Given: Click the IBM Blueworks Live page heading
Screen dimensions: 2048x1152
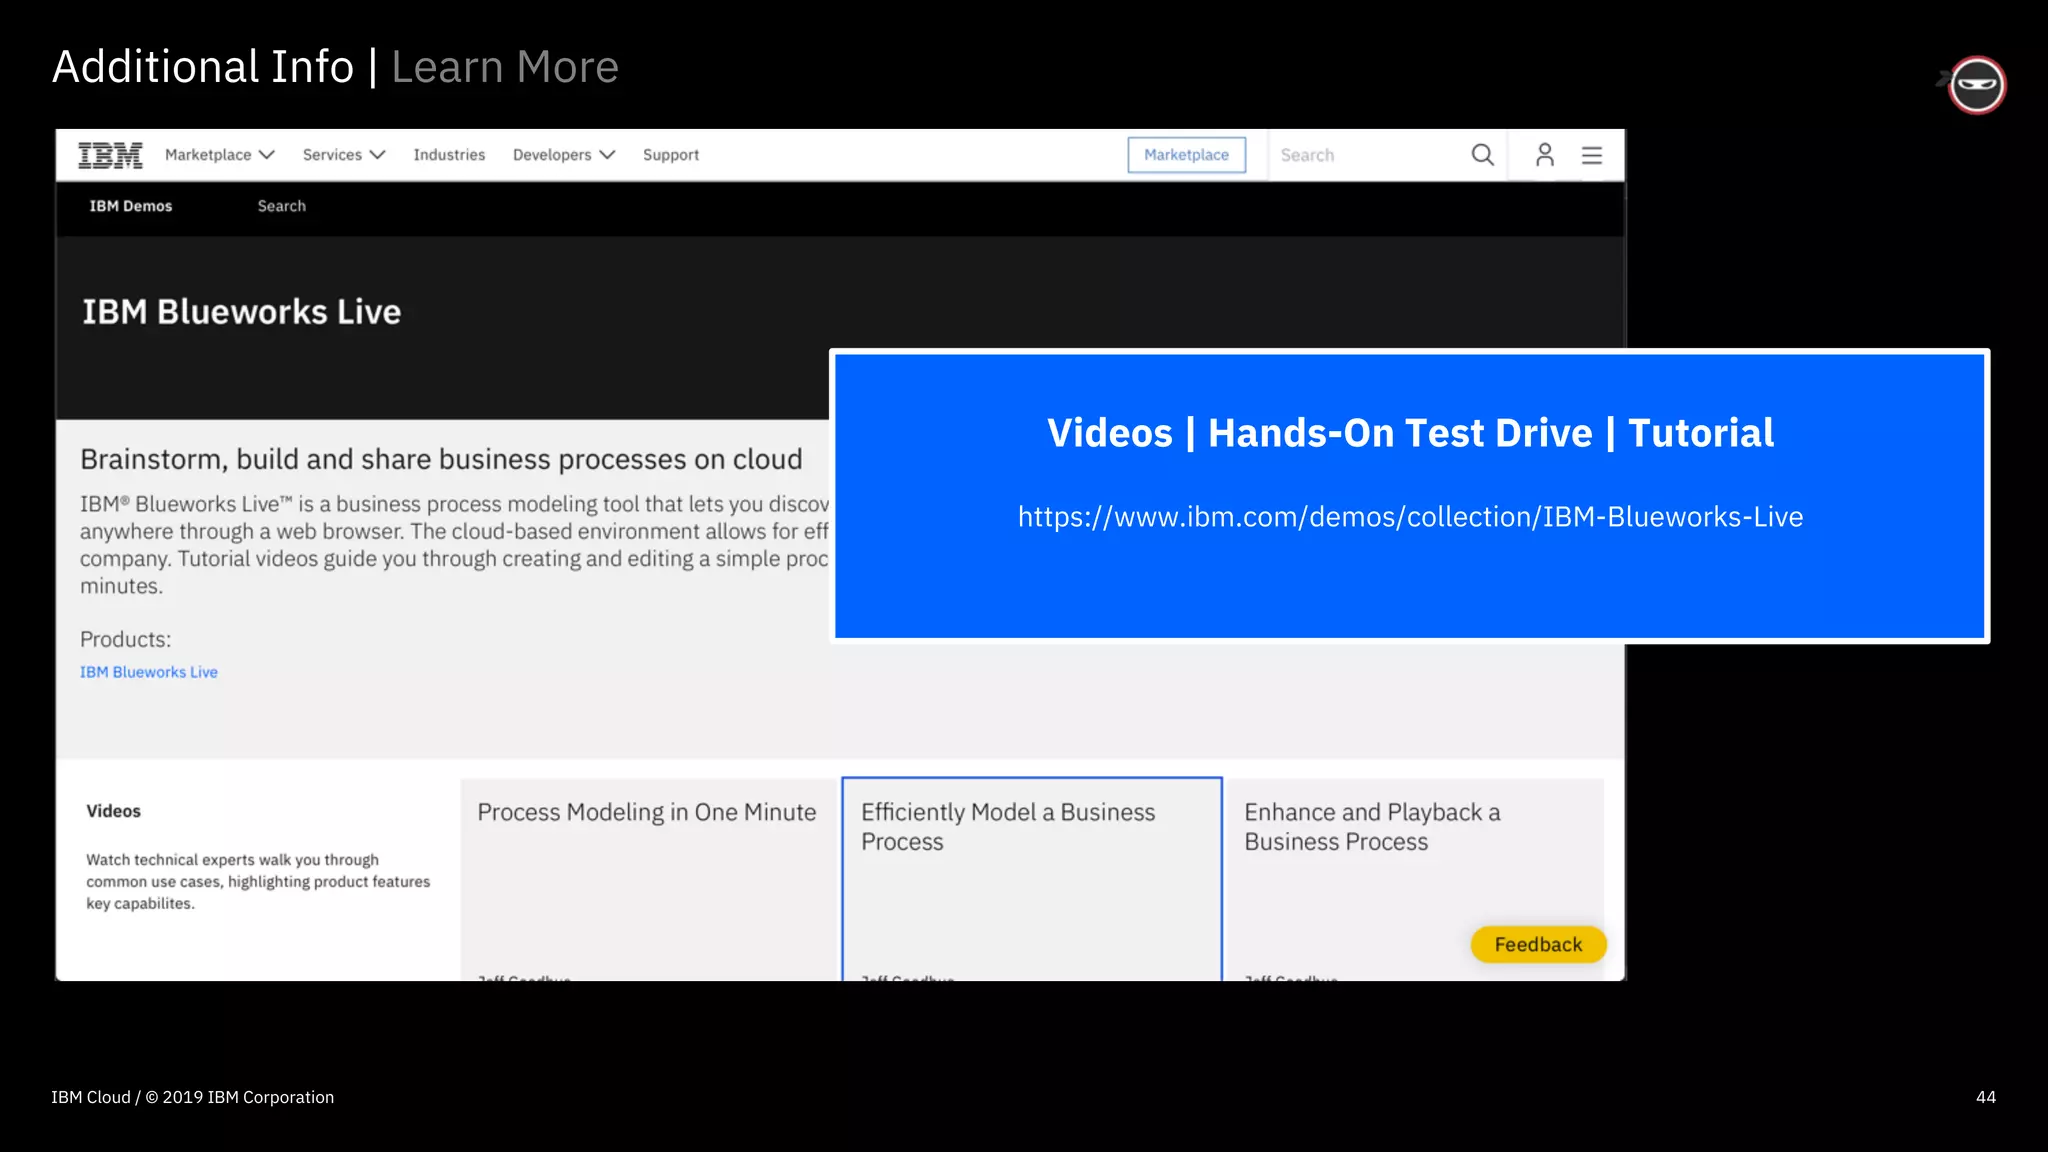Looking at the screenshot, I should click(x=241, y=312).
